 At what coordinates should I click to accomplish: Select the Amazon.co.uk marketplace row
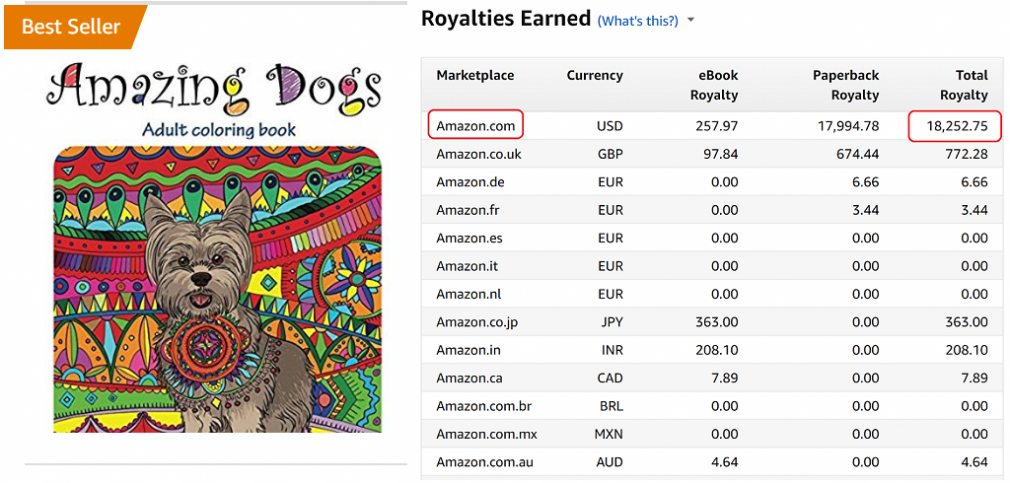point(712,155)
